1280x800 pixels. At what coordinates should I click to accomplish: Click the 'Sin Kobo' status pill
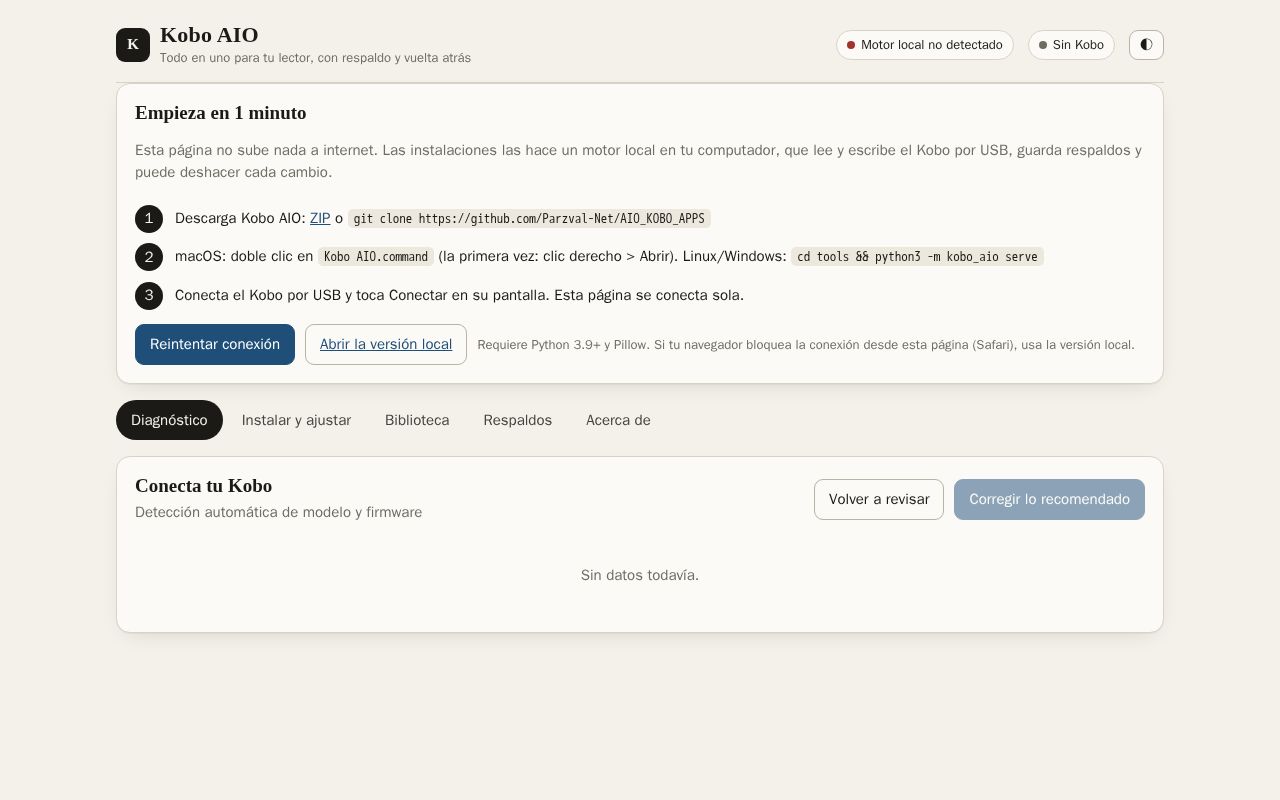coord(1071,45)
